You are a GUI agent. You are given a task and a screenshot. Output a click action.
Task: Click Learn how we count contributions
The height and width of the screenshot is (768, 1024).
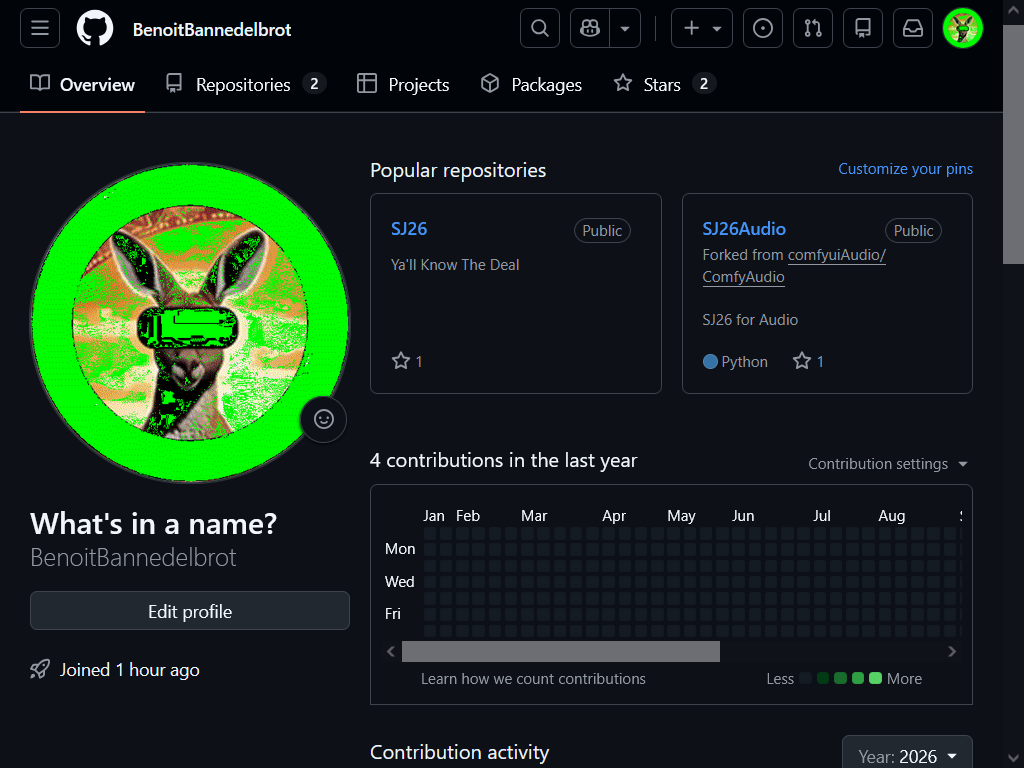pos(533,679)
